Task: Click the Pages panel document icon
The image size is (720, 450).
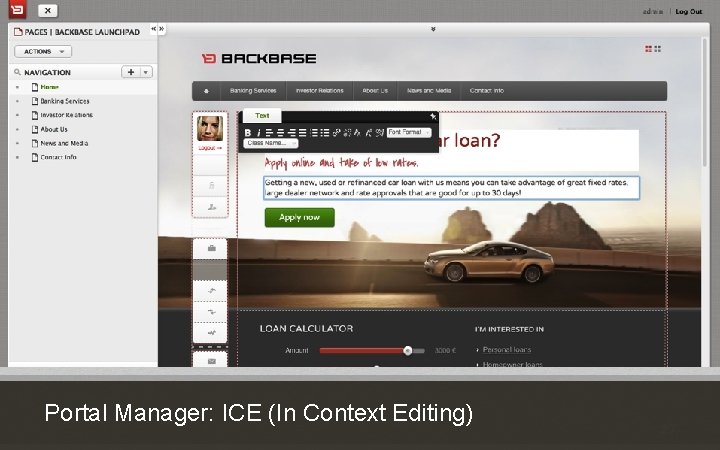Action: coord(18,32)
